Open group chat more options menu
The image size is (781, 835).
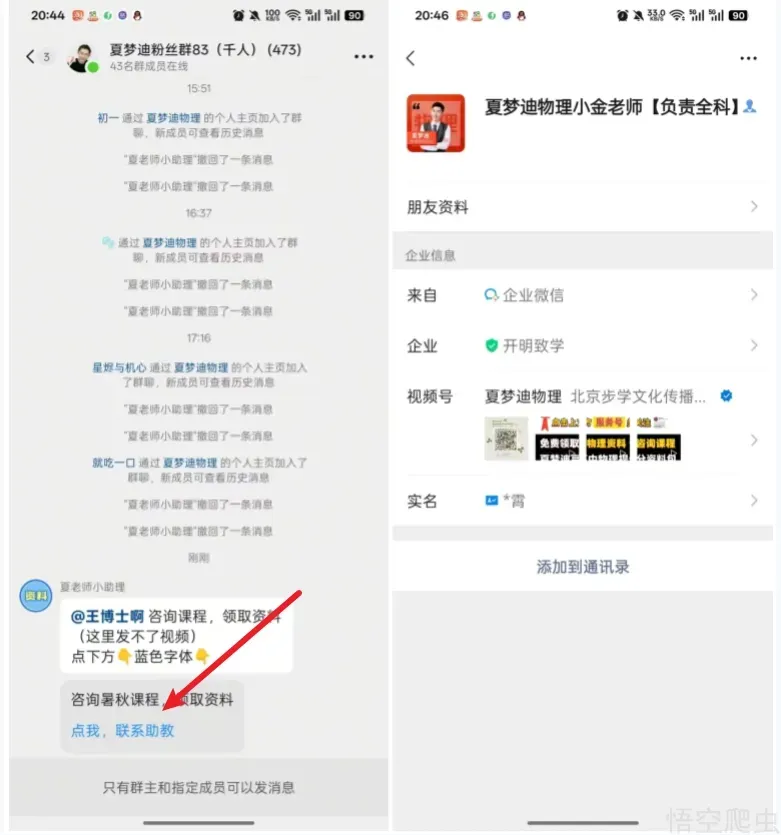364,56
